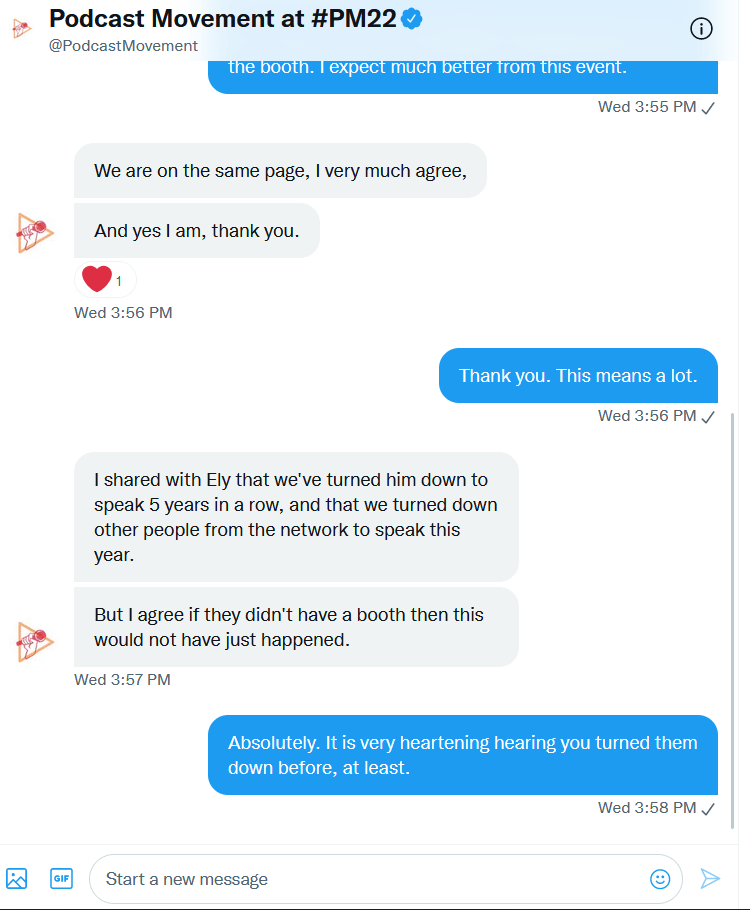Open the emoji picker

660,879
